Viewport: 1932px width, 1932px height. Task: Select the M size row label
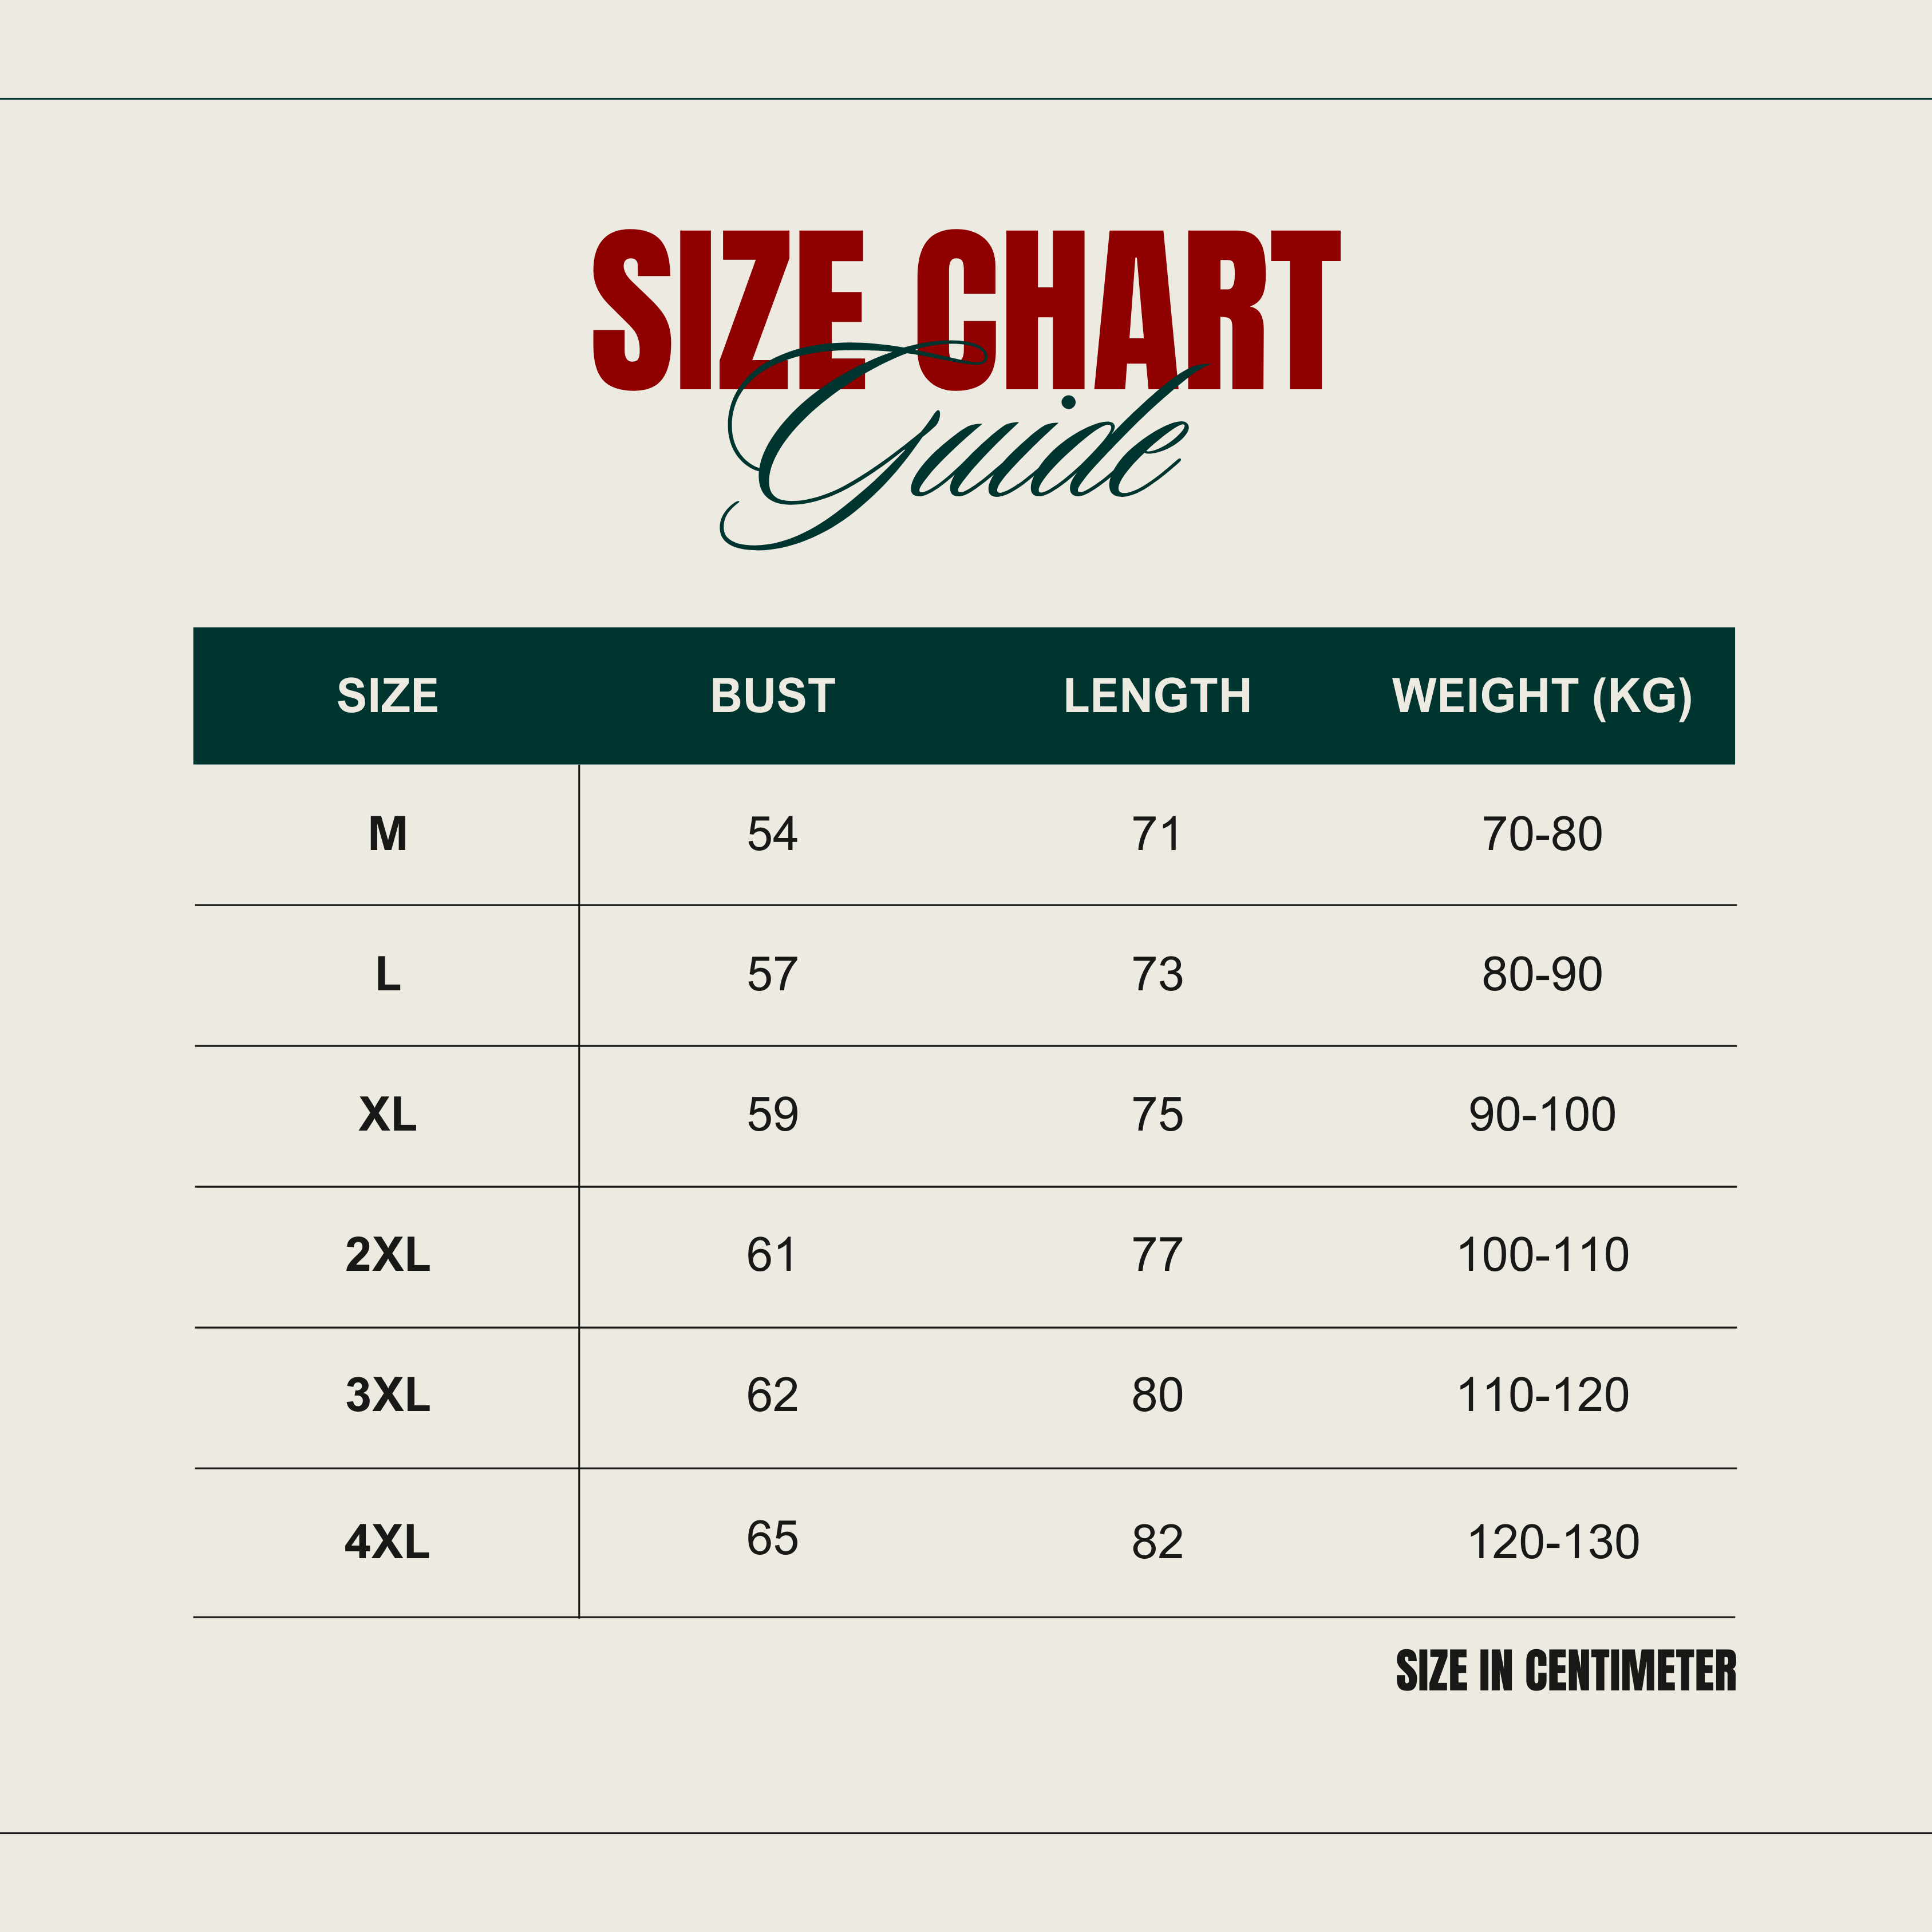(x=387, y=834)
